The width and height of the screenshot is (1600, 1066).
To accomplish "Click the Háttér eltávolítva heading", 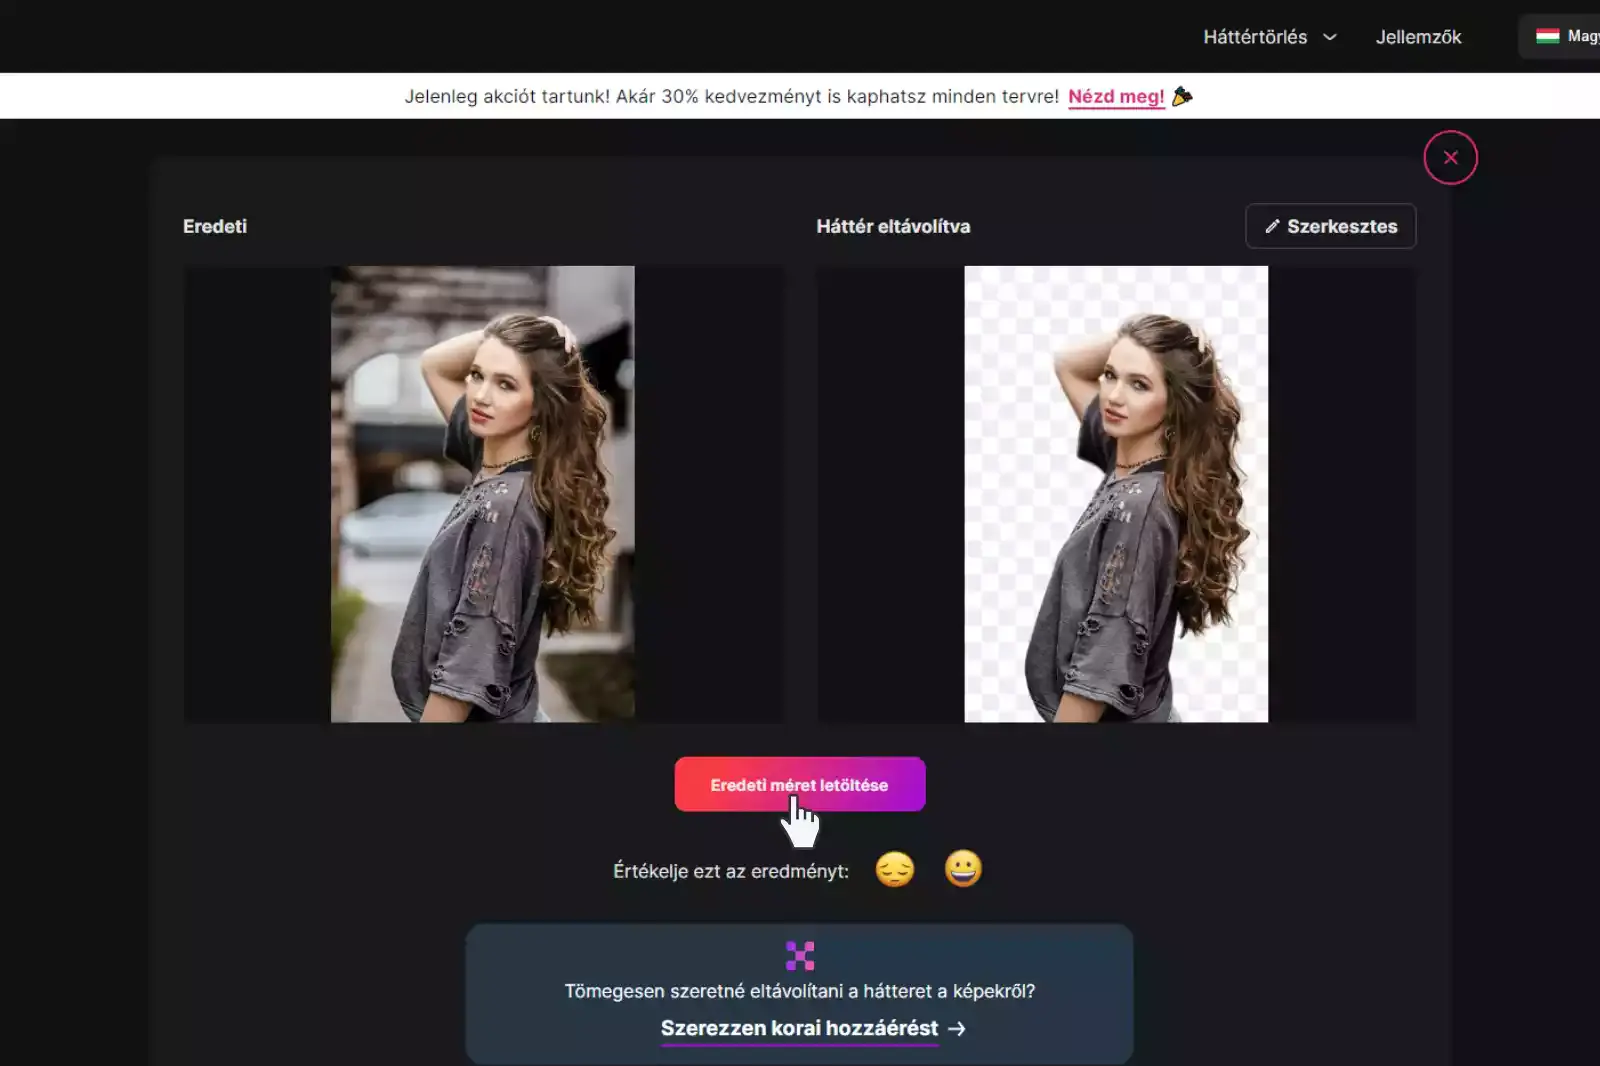I will pos(893,226).
